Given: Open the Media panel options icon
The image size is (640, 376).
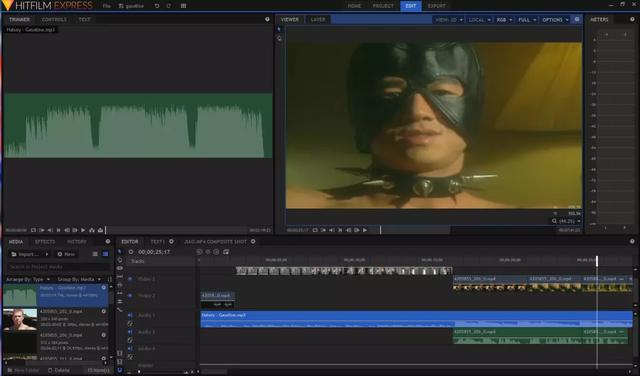Looking at the screenshot, I should point(108,241).
